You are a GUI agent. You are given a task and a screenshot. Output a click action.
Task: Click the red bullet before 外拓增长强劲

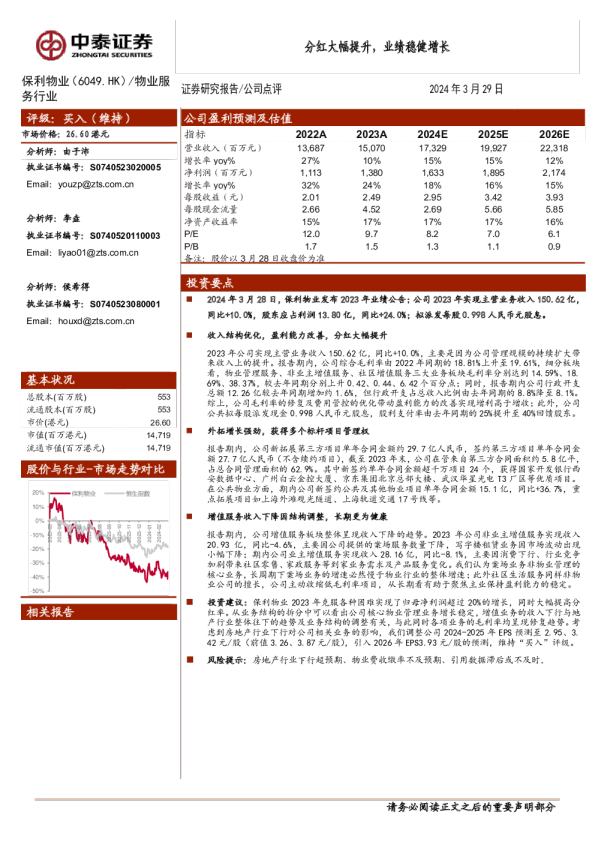click(x=190, y=430)
